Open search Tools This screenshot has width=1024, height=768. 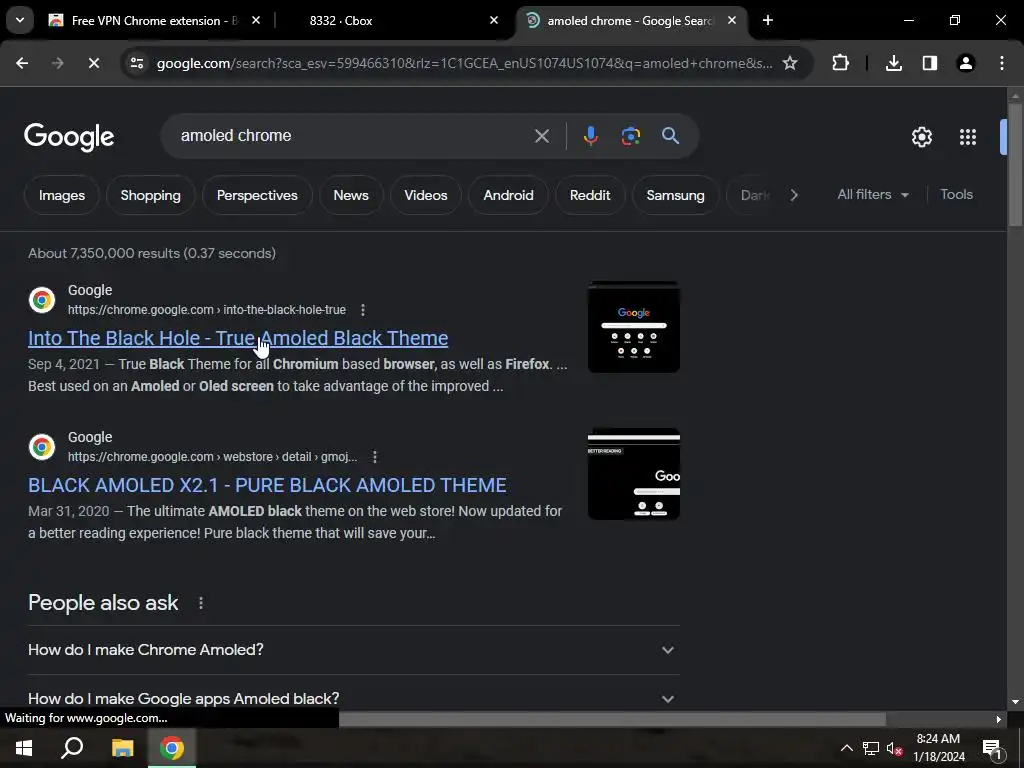coord(956,195)
